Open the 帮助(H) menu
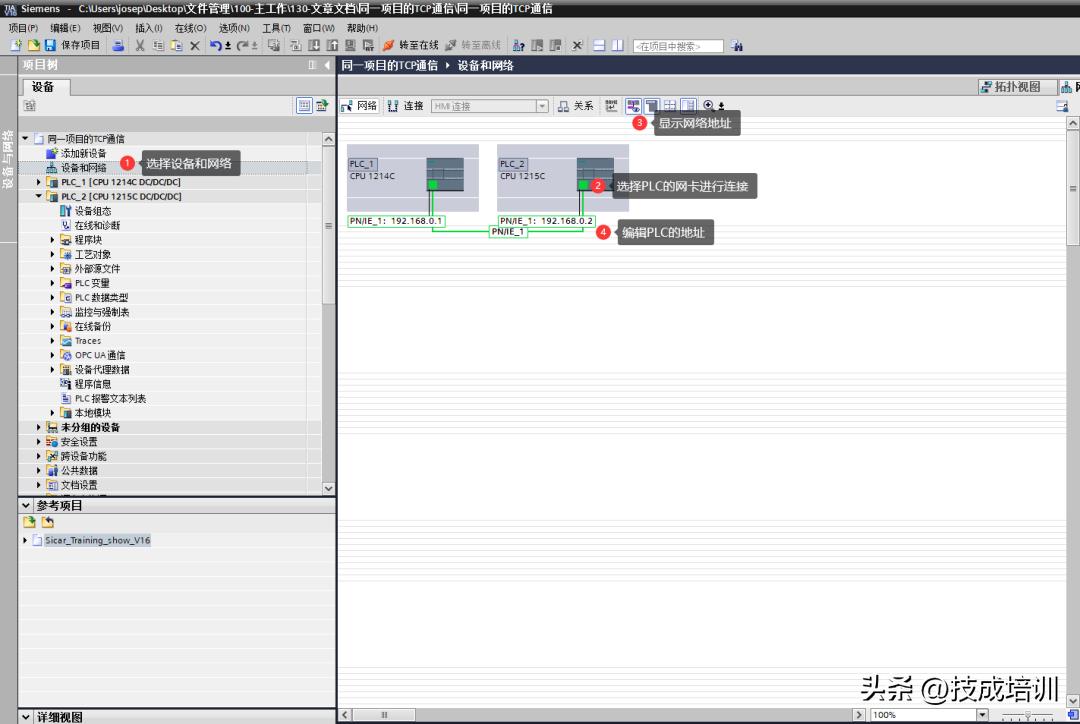The image size is (1080, 724). pos(362,28)
